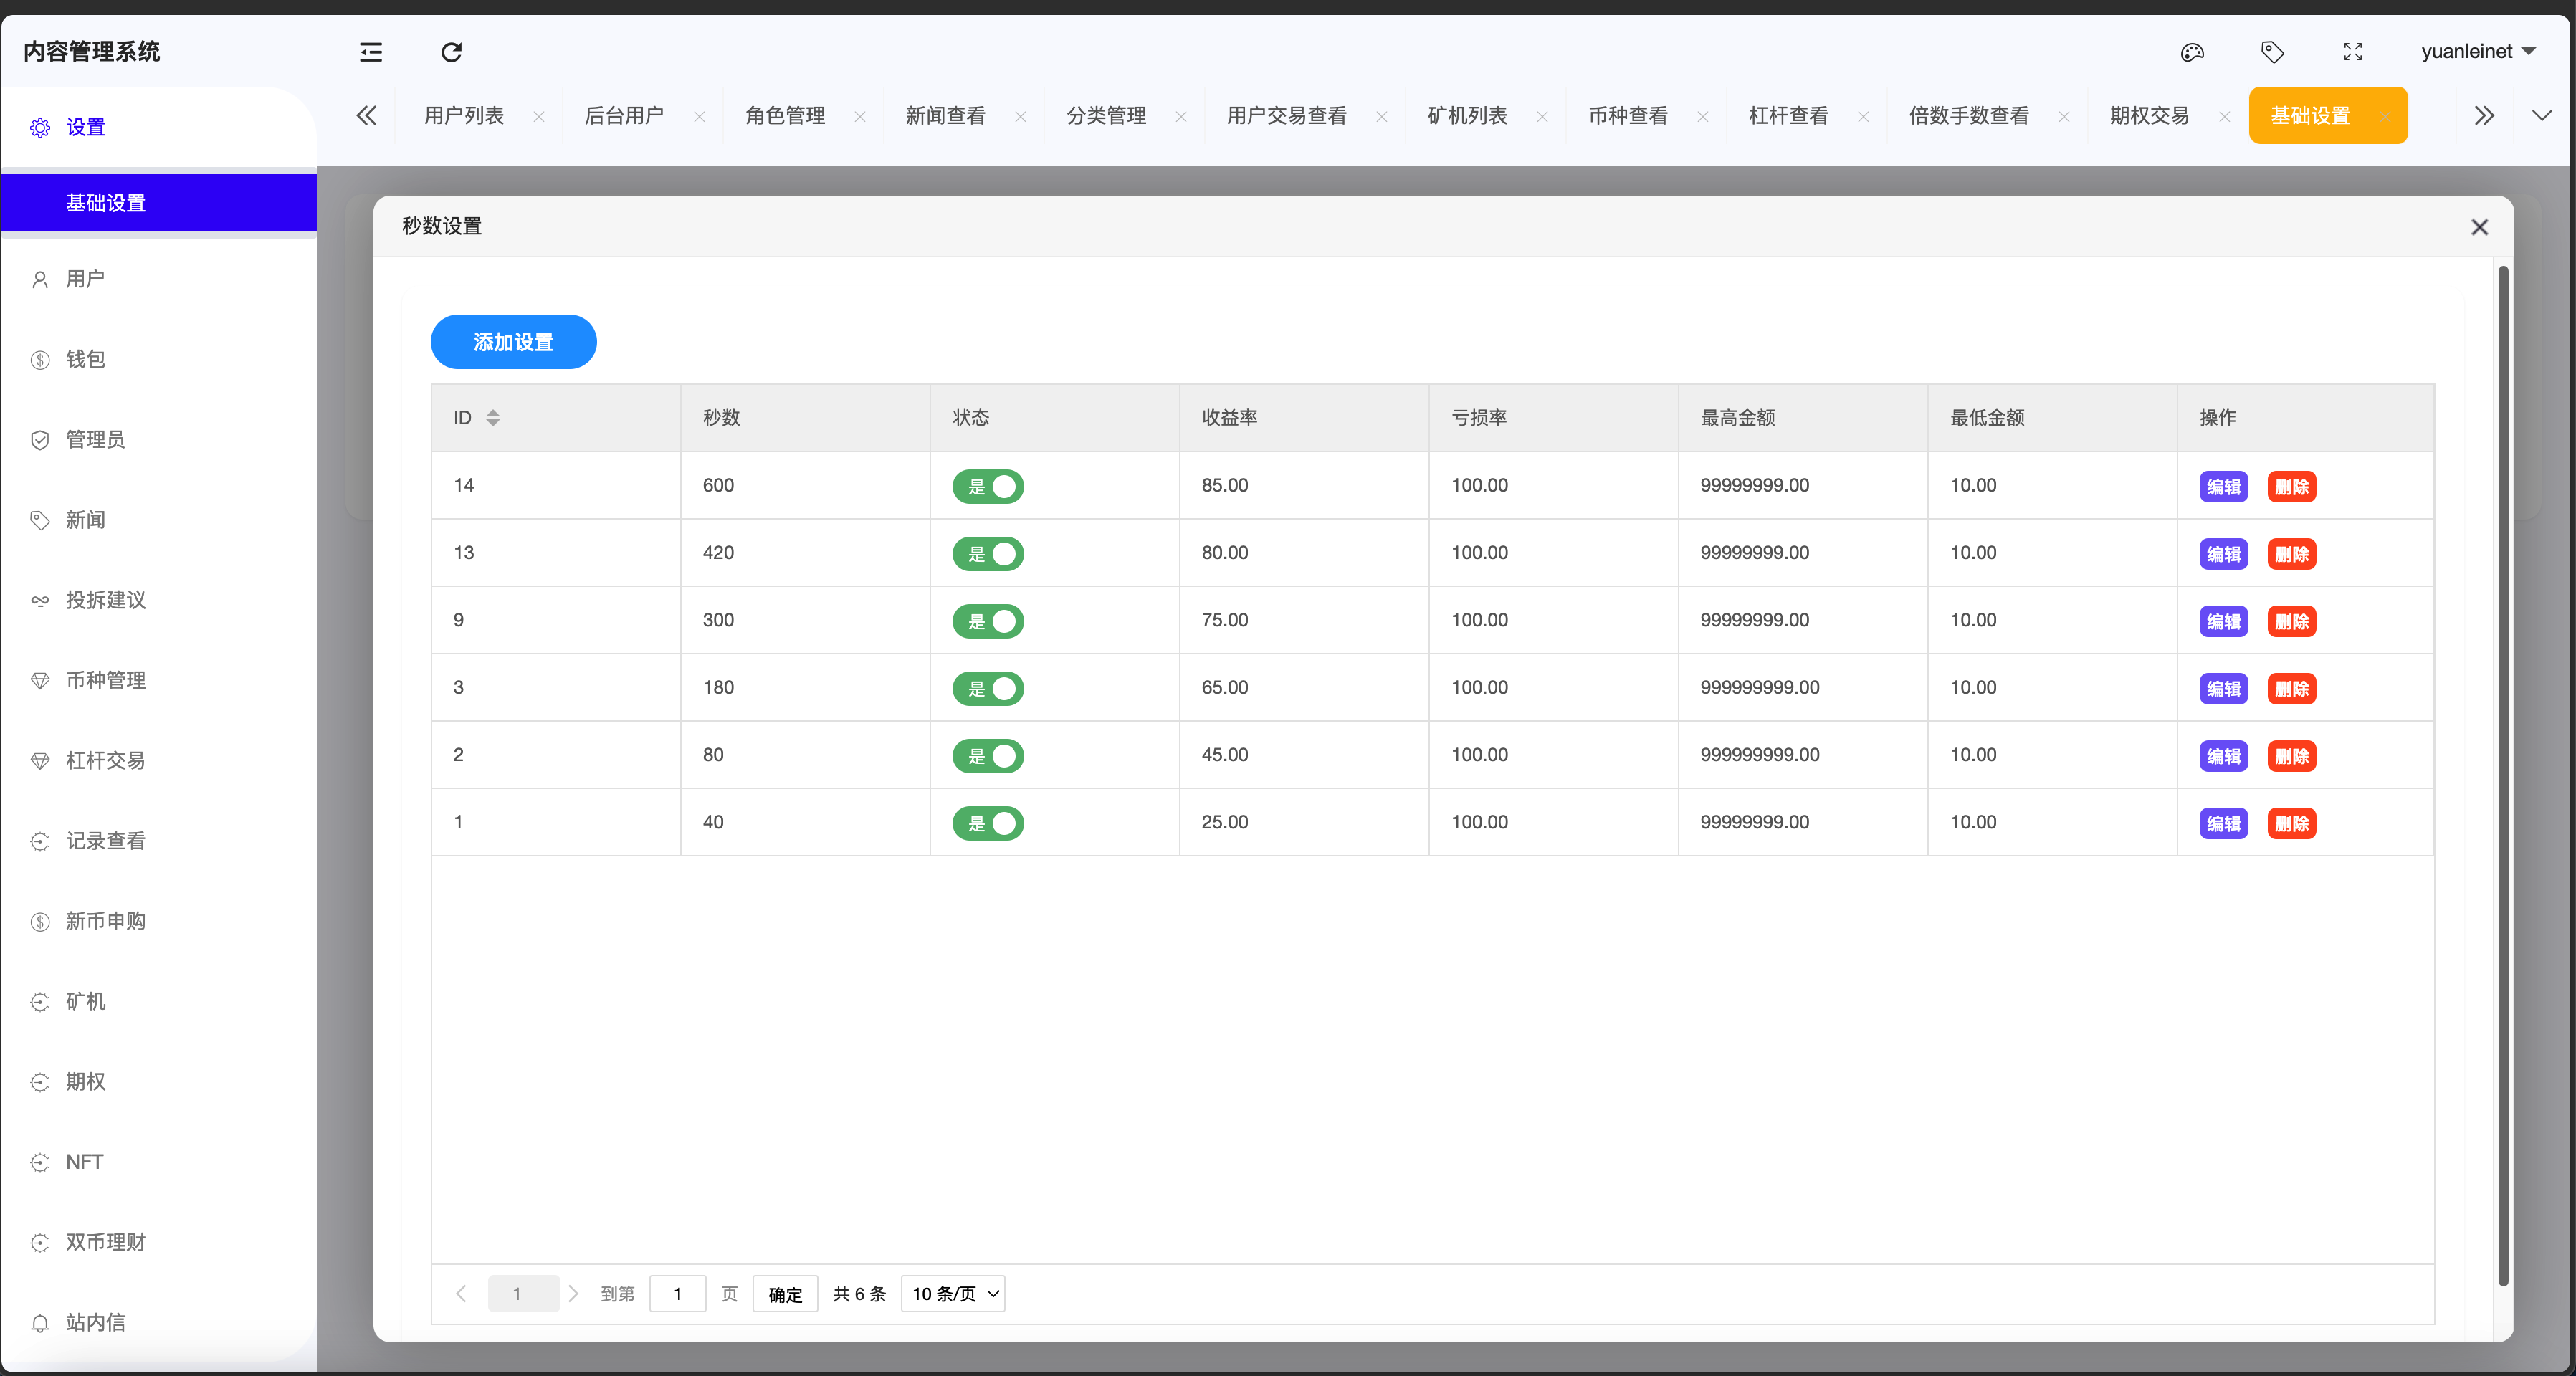The image size is (2576, 1376).
Task: Toggle fullscreen mode icon
Action: pyautogui.click(x=2353, y=52)
